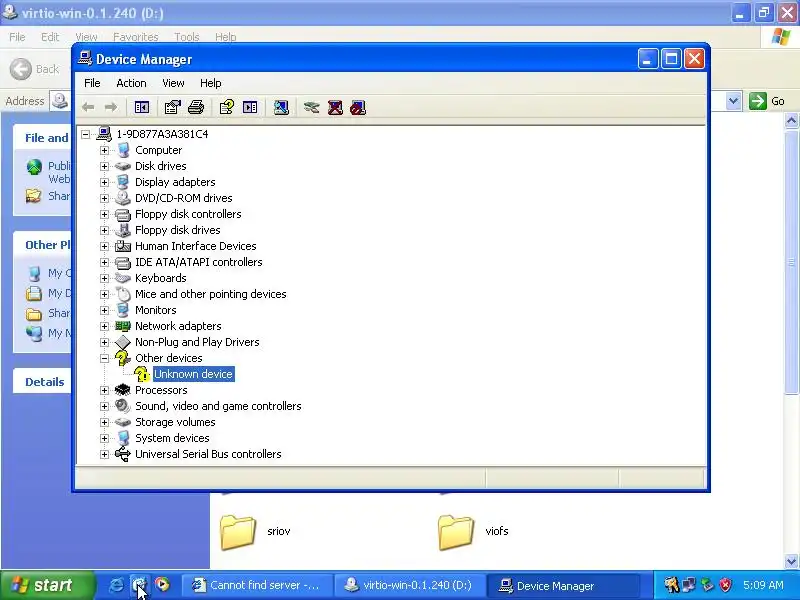This screenshot has height=600, width=800.
Task: Open the address bar dropdown in Explorer window
Action: tap(733, 101)
